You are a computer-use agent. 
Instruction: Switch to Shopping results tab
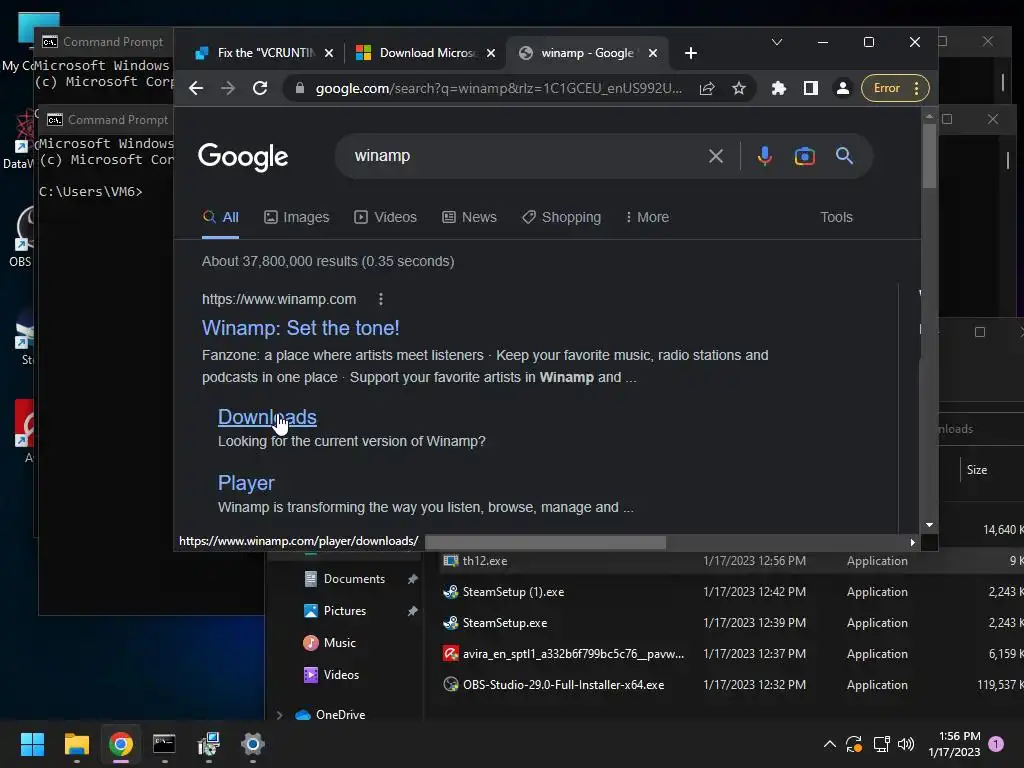[x=562, y=217]
